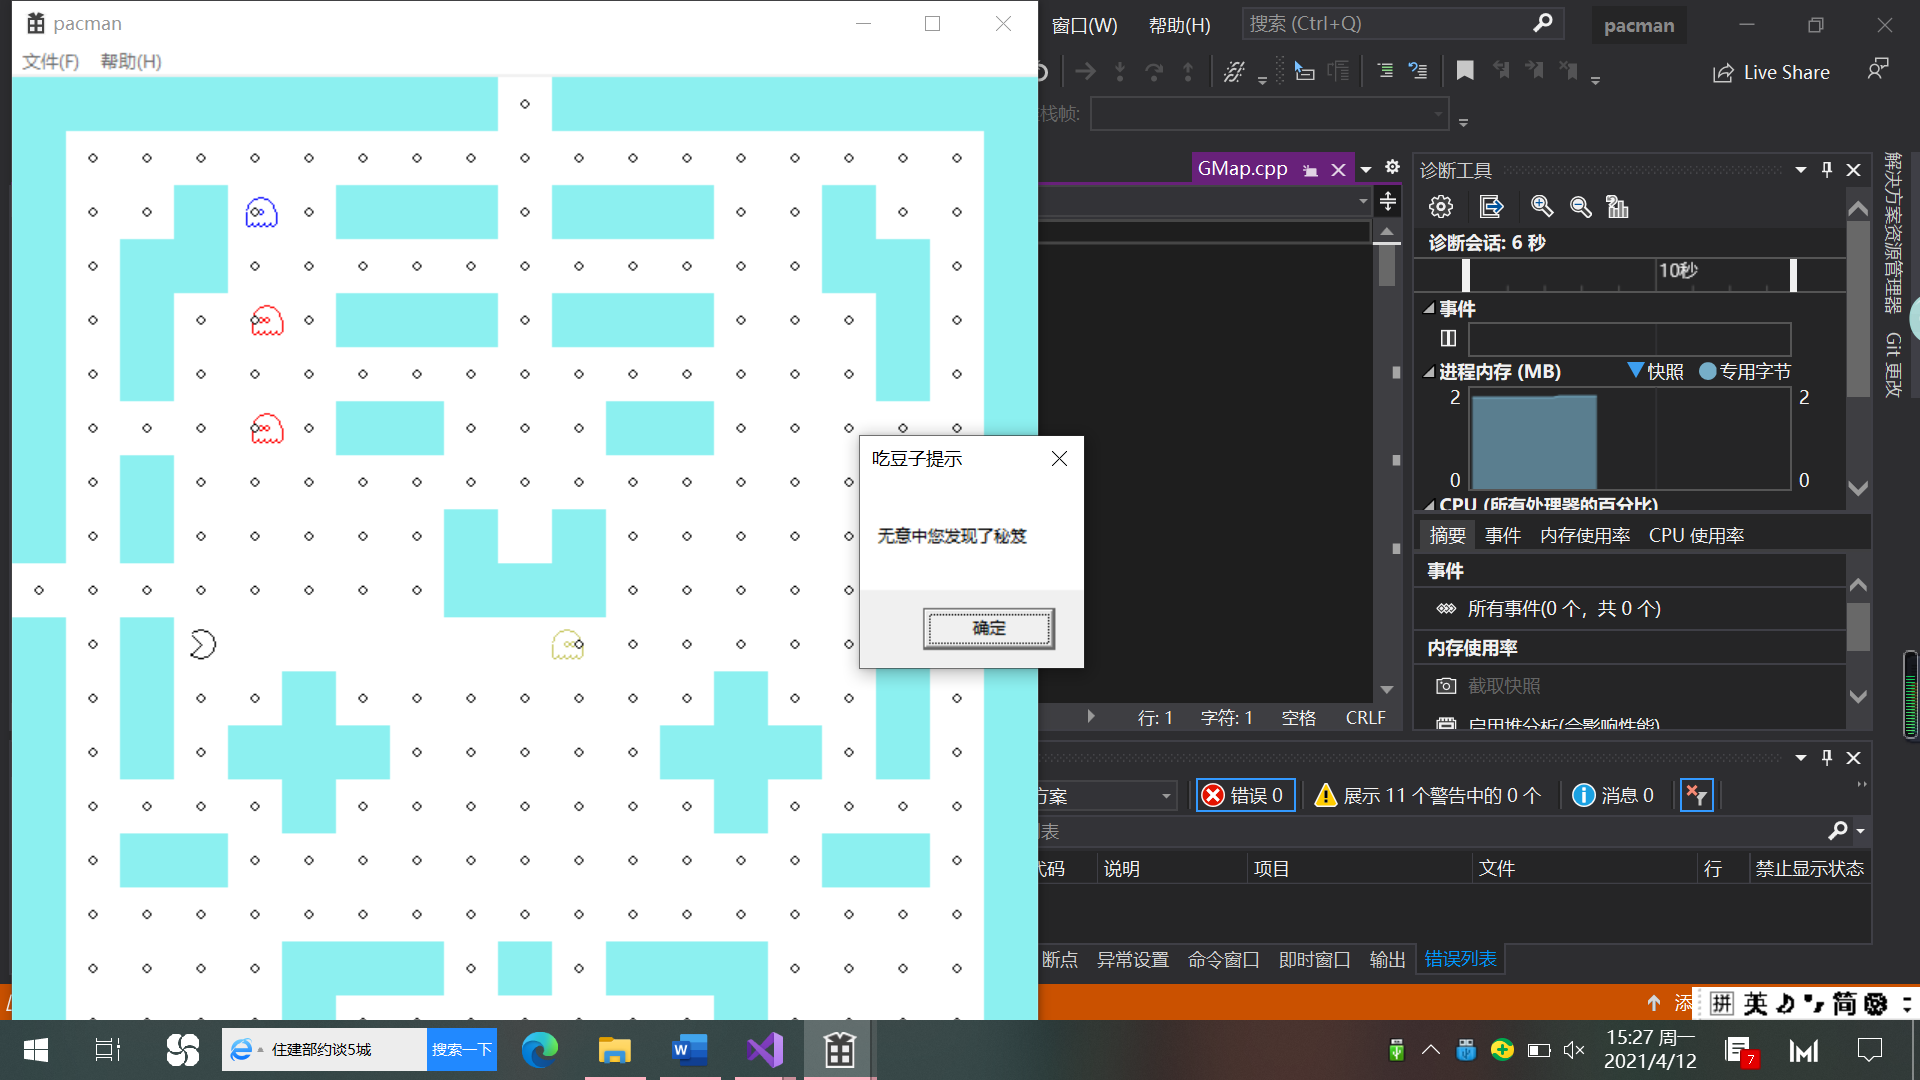Open the document tab list dropdown arrow
Image resolution: width=1920 pixels, height=1080 pixels.
1366,169
